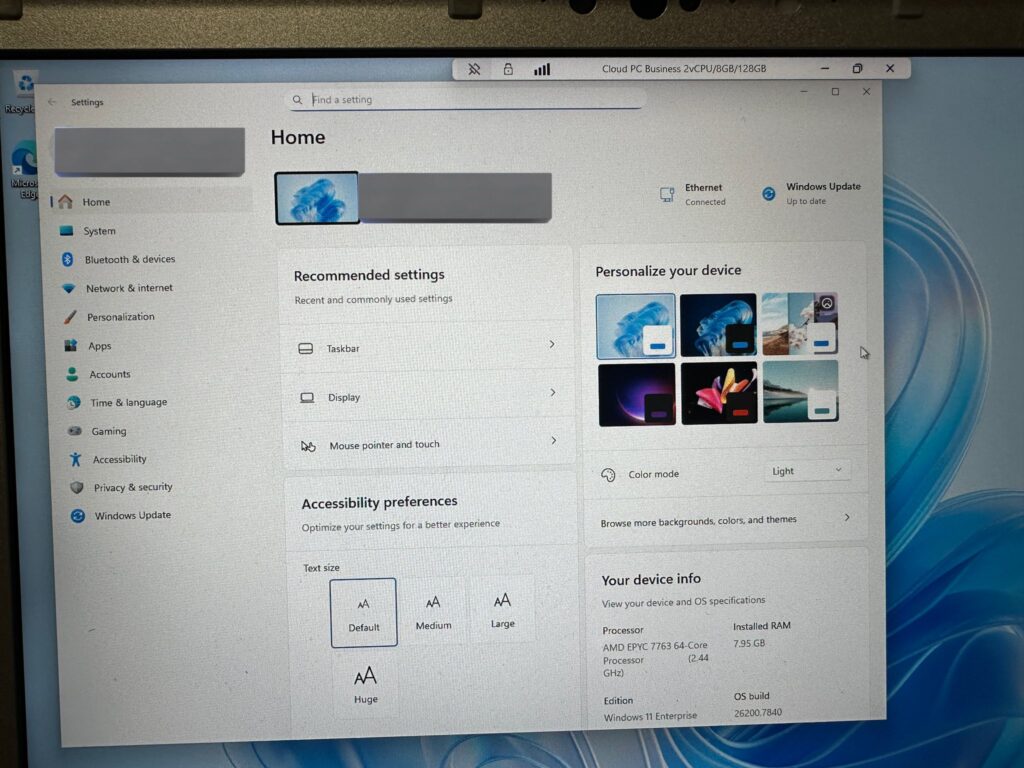1024x768 pixels.
Task: Click the Personalization paintbrush icon
Action: [69, 317]
